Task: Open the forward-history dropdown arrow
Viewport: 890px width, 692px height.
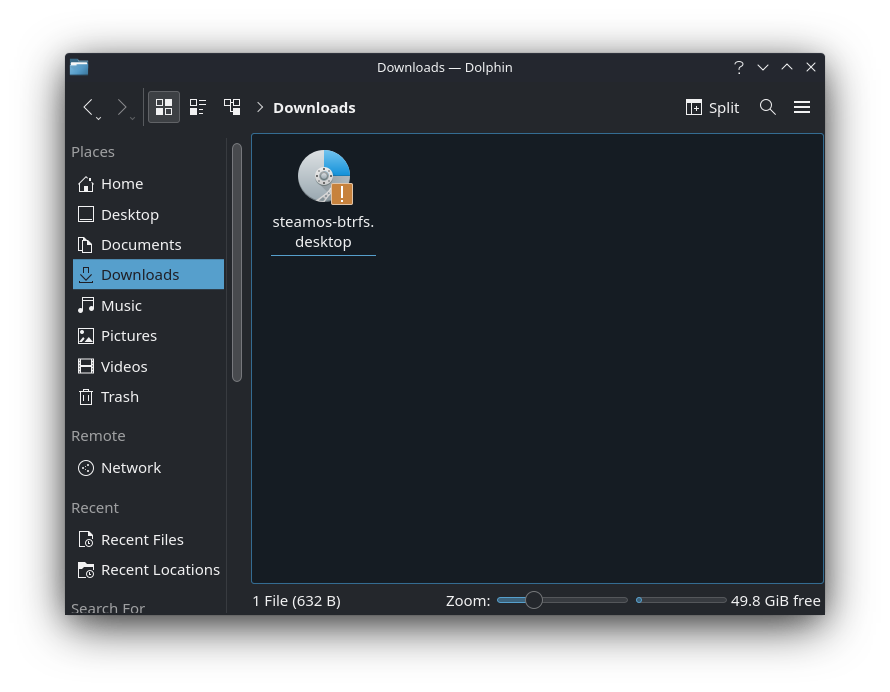Action: click(x=132, y=118)
